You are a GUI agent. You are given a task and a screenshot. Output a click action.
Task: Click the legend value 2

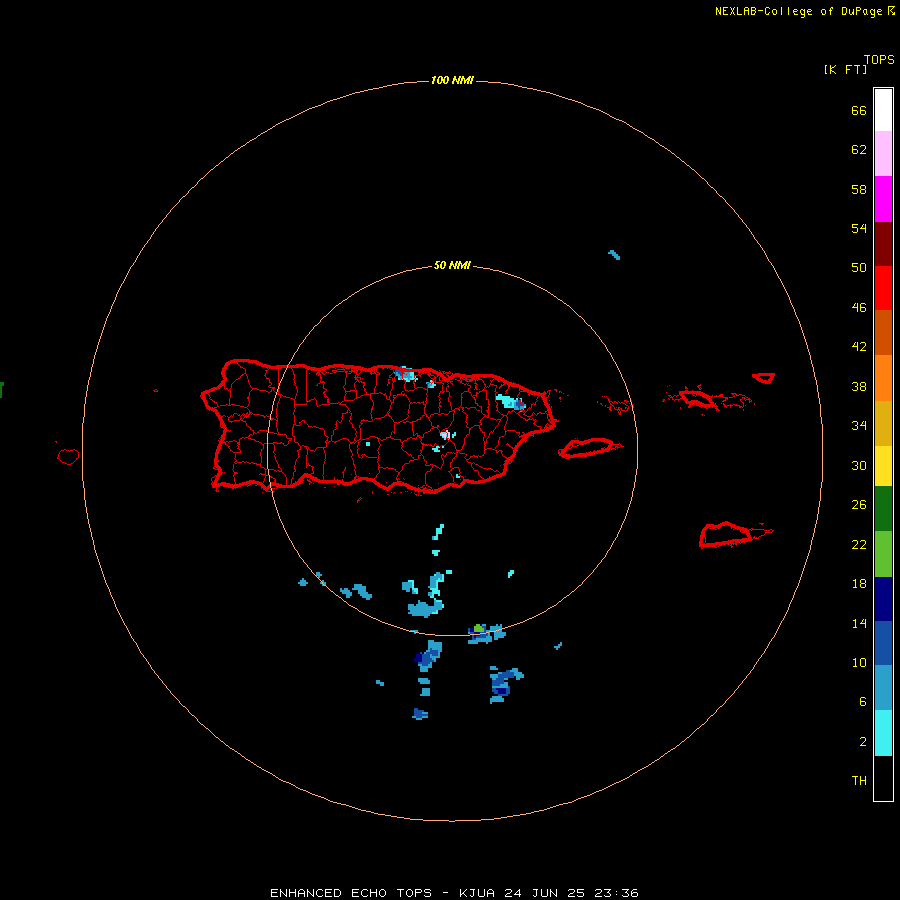point(863,742)
